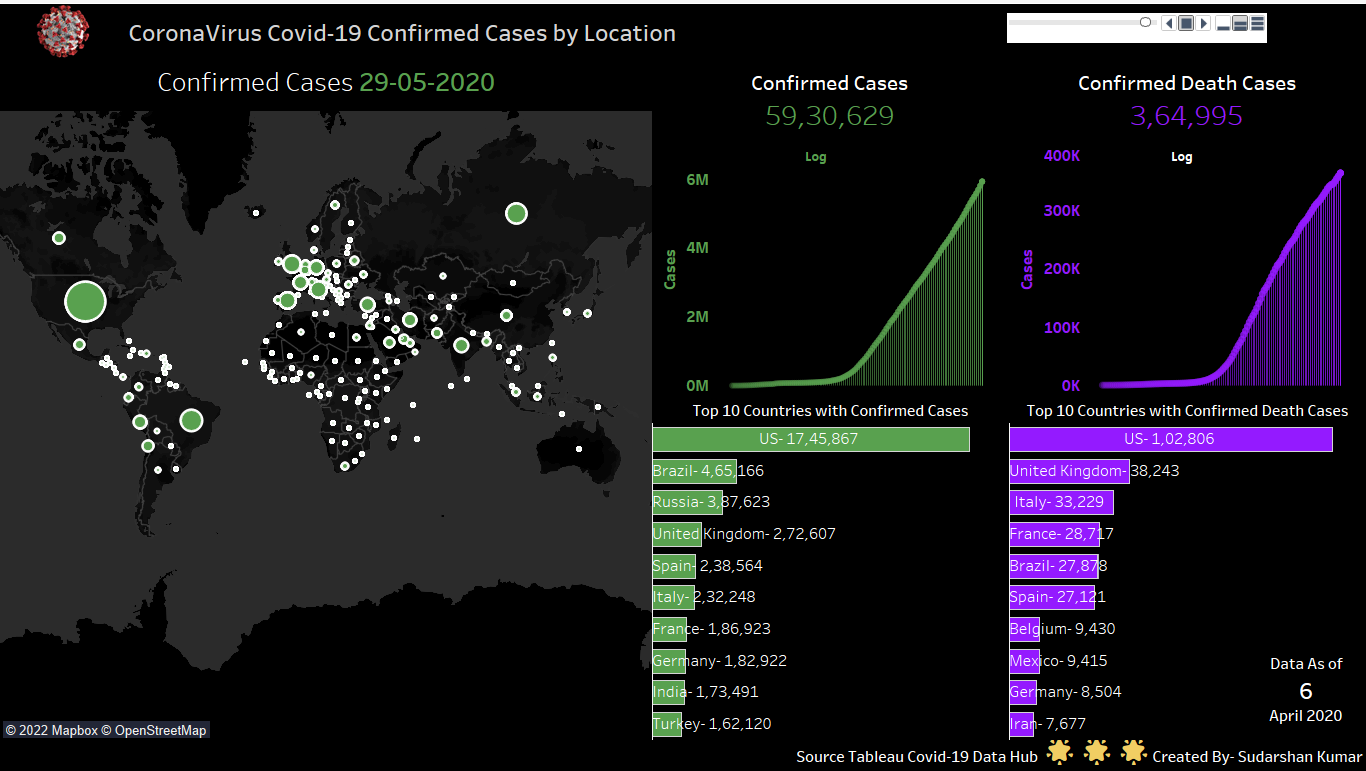
Task: Click the India circle on the map
Action: tap(461, 346)
